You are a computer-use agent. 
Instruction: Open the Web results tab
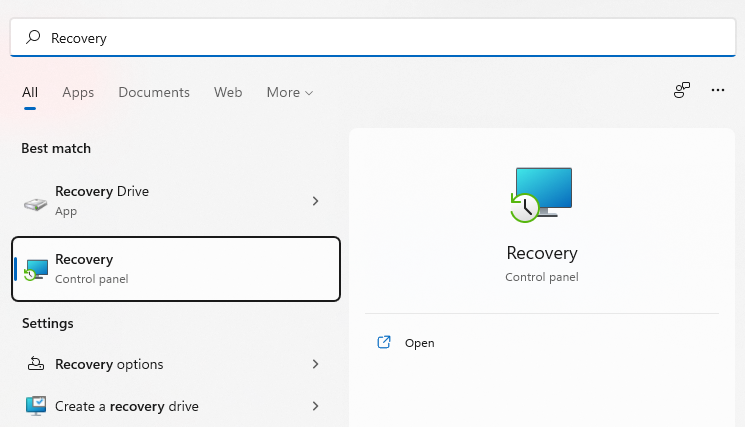pyautogui.click(x=228, y=92)
